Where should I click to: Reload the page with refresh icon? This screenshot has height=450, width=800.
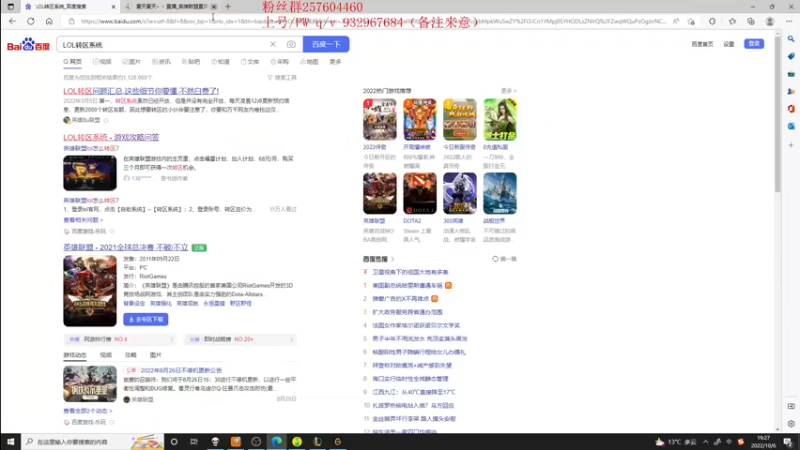tap(31, 21)
